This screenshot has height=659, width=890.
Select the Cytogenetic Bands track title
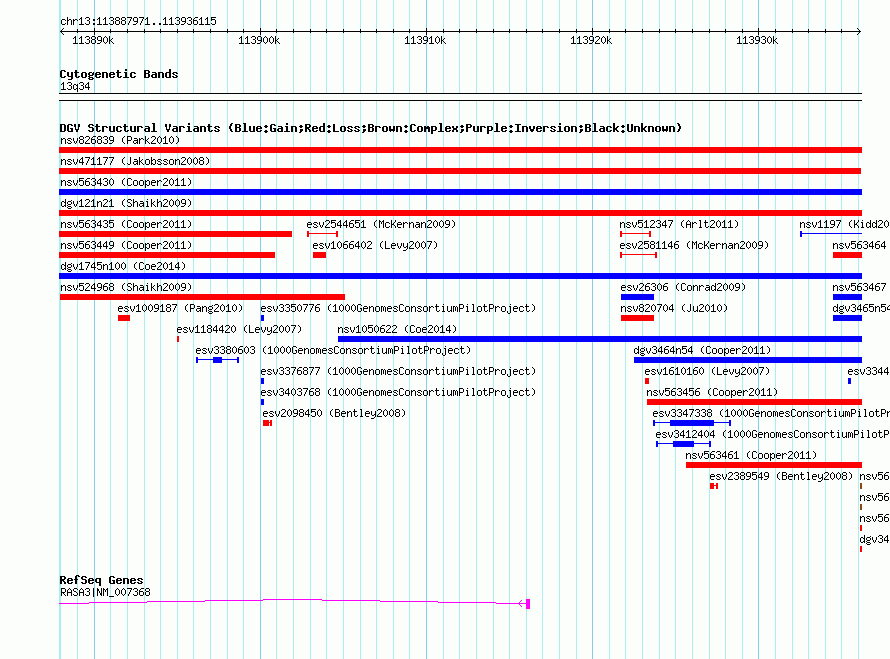[x=119, y=74]
